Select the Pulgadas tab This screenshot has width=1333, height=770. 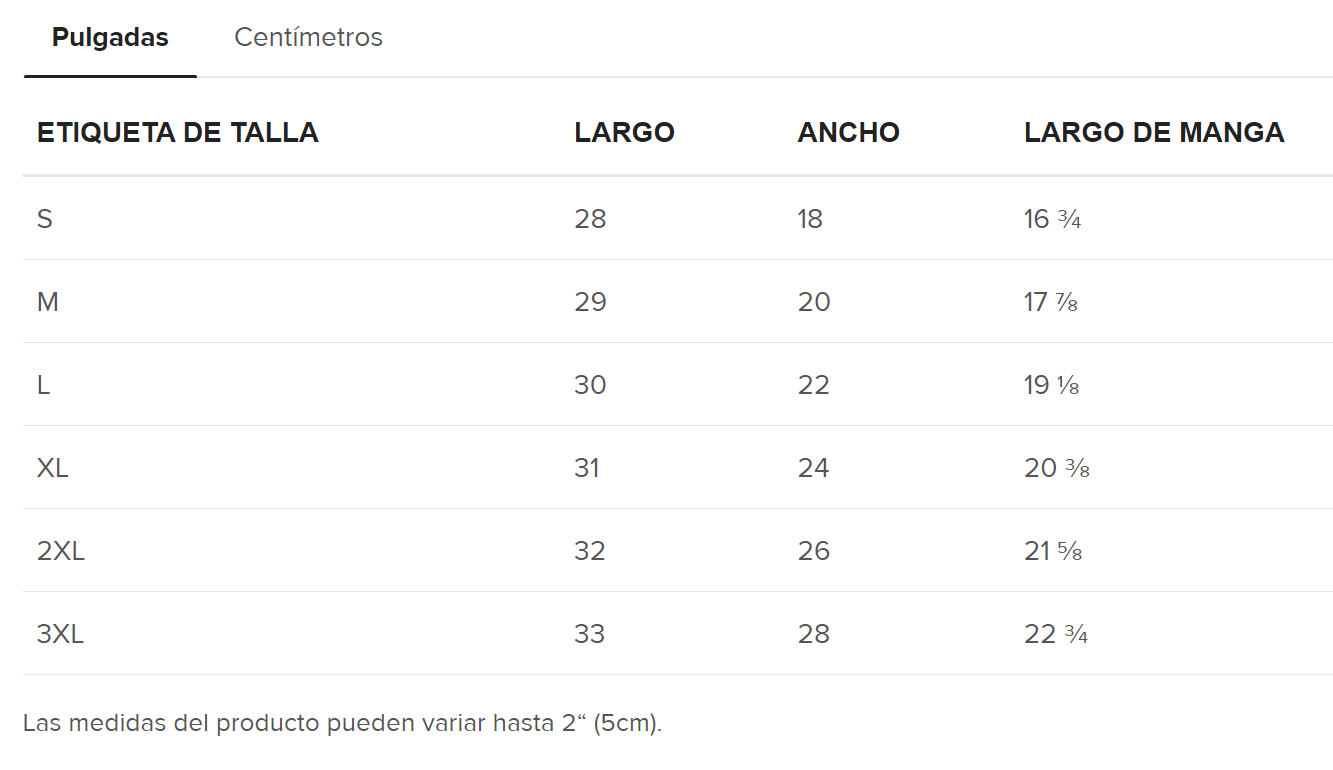tap(110, 38)
